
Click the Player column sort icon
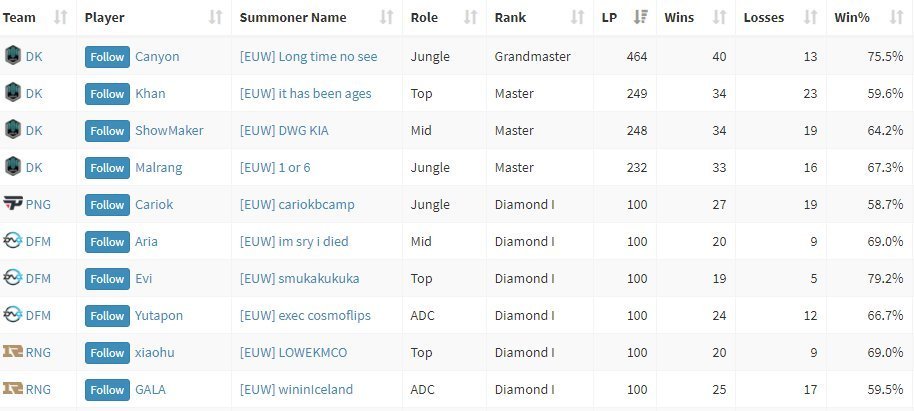216,17
